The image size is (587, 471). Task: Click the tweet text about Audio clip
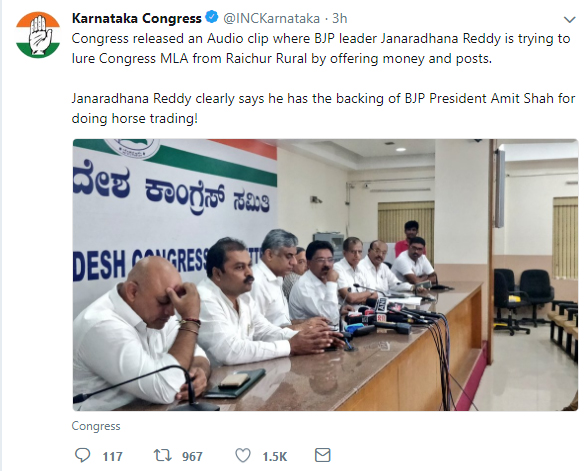(321, 48)
